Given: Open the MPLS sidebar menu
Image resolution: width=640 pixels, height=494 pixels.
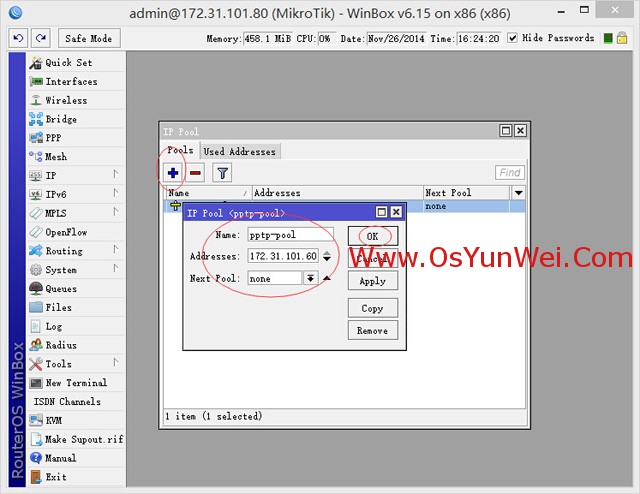Looking at the screenshot, I should [x=76, y=213].
